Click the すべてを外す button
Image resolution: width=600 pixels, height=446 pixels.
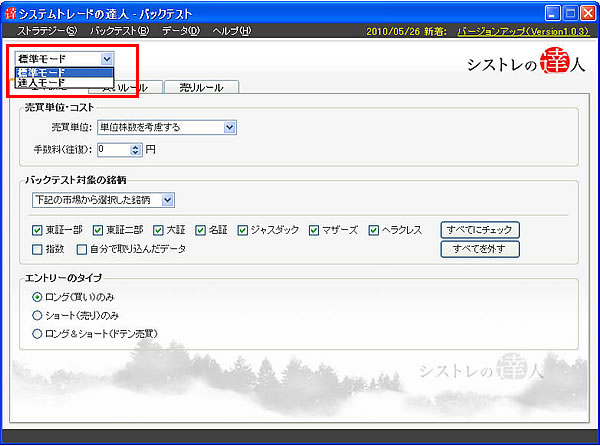[480, 249]
